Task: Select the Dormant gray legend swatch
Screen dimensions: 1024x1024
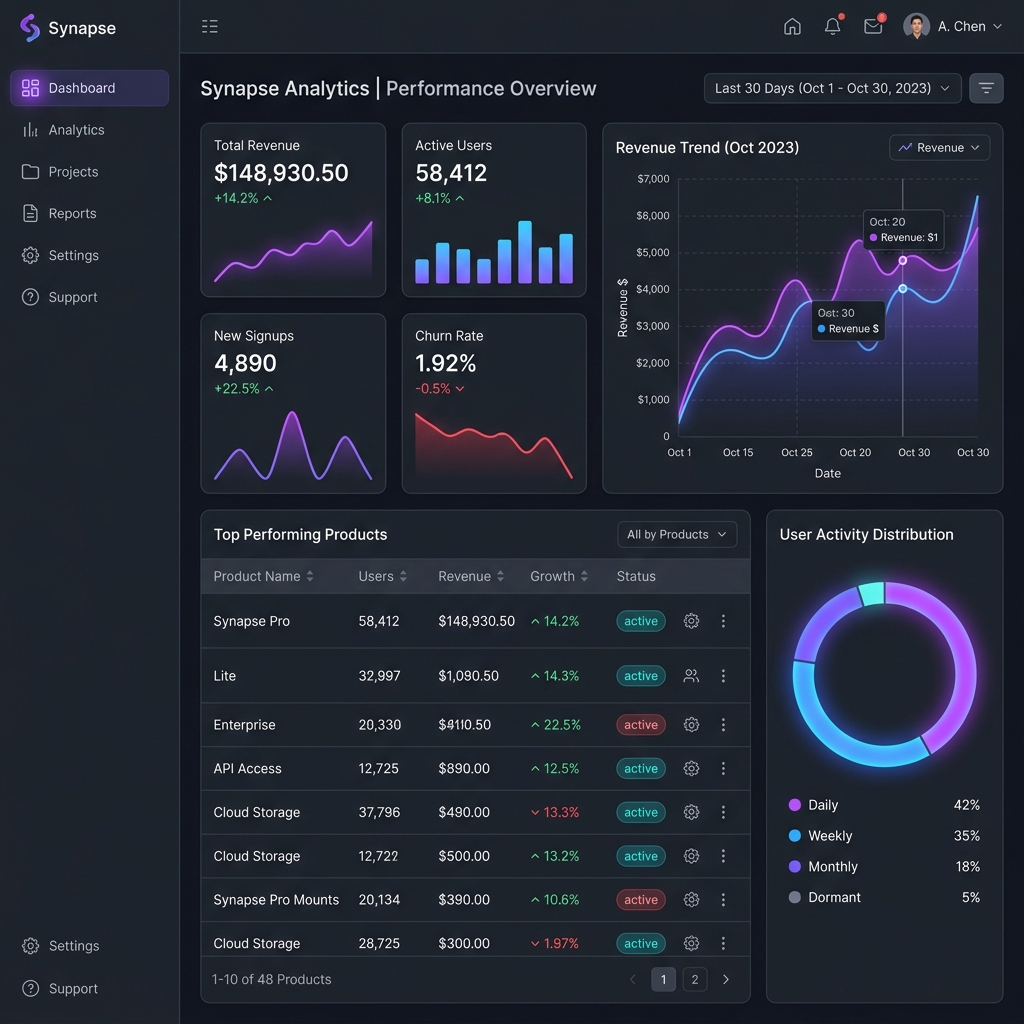Action: [x=795, y=897]
